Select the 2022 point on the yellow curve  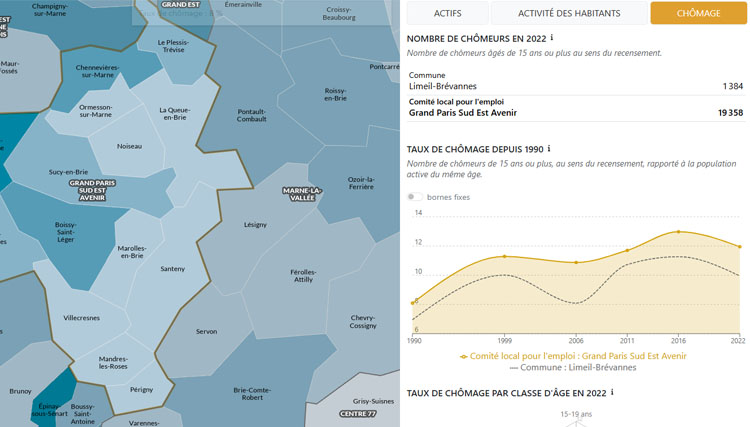point(739,246)
